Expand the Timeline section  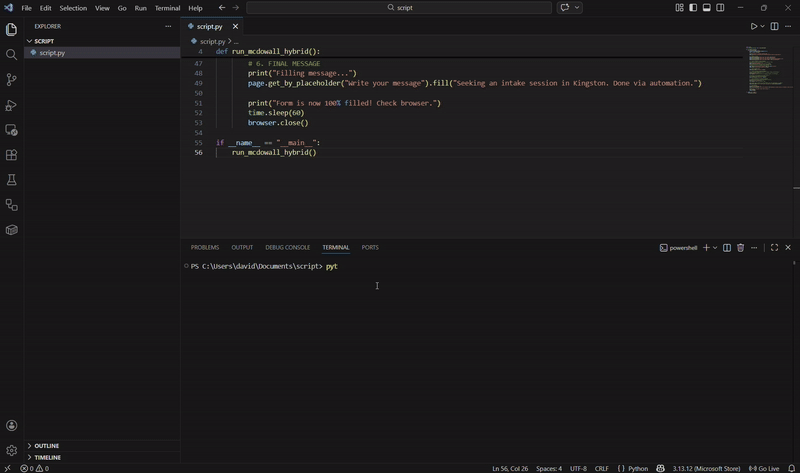47,457
